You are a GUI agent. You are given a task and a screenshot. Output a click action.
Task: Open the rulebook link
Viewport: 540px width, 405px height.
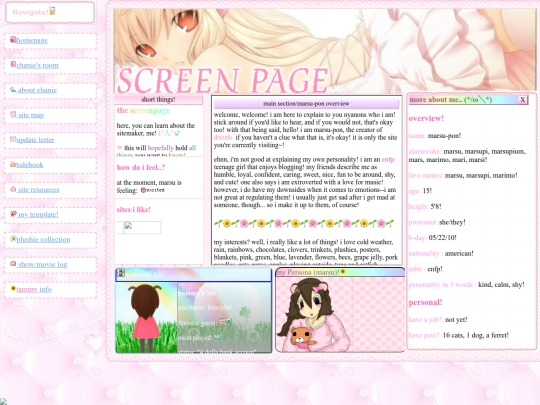[x=30, y=165]
